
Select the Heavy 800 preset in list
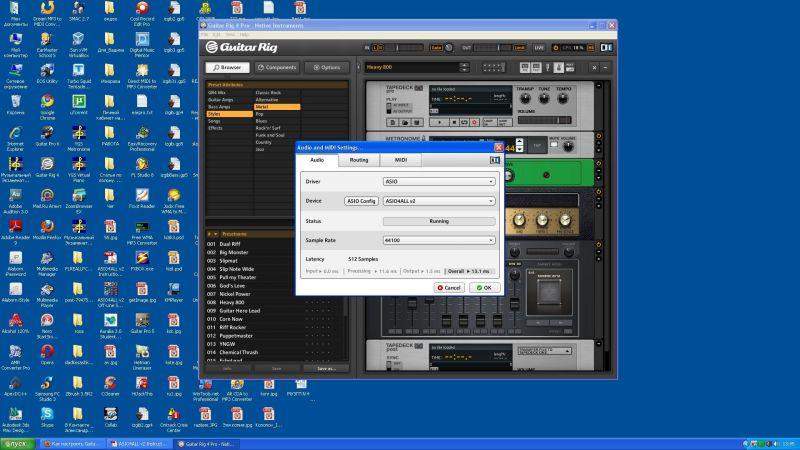233,302
